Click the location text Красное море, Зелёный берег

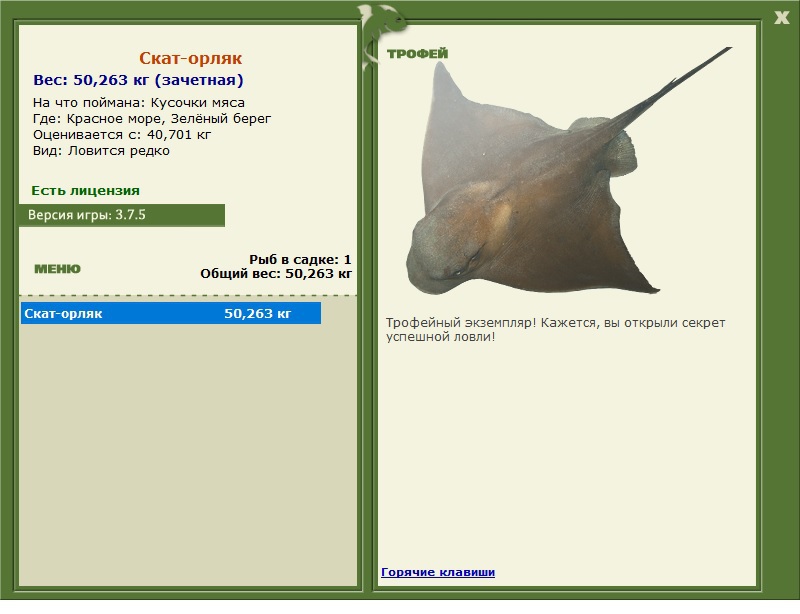coord(169,119)
